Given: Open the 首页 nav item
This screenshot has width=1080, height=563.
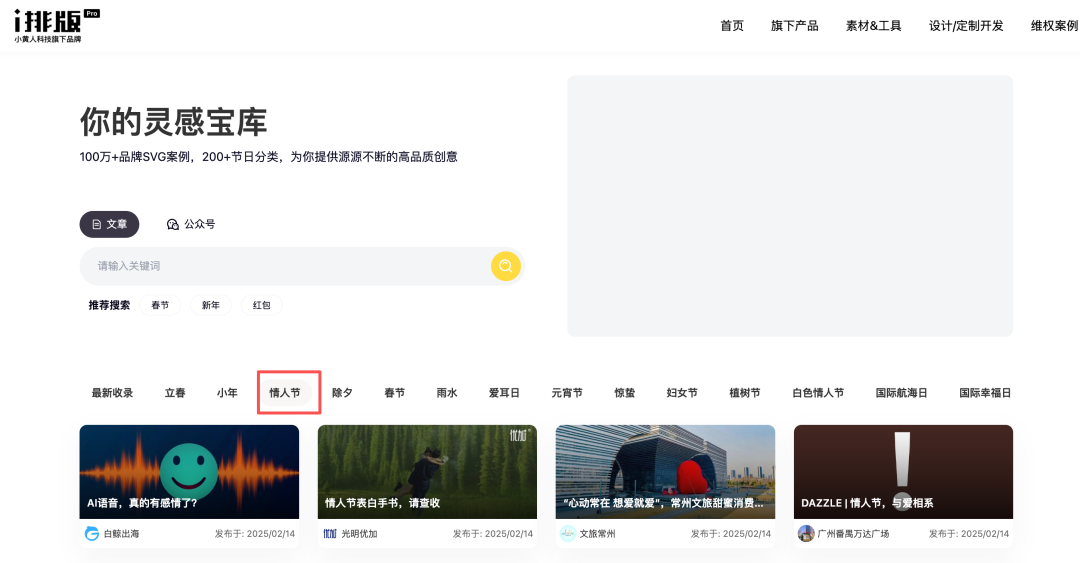Looking at the screenshot, I should pyautogui.click(x=731, y=26).
